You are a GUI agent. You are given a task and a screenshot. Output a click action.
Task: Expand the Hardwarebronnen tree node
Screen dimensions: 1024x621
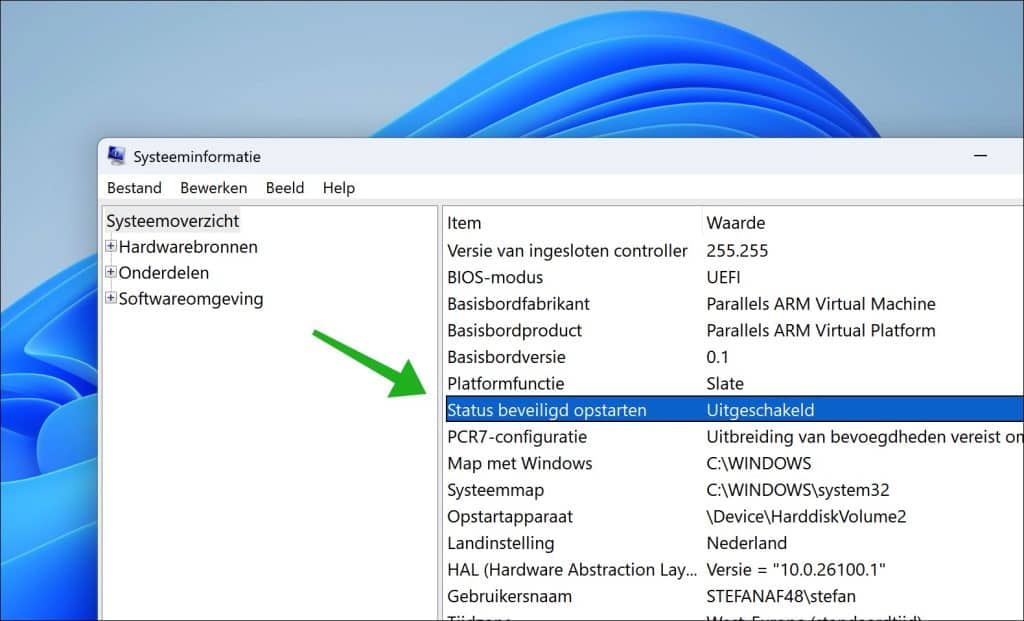click(113, 247)
